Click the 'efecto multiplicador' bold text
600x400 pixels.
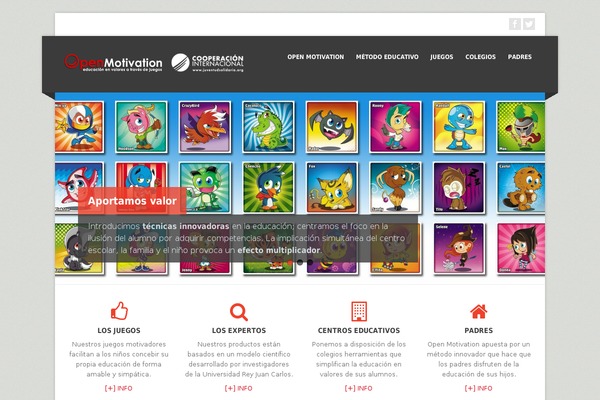point(279,250)
